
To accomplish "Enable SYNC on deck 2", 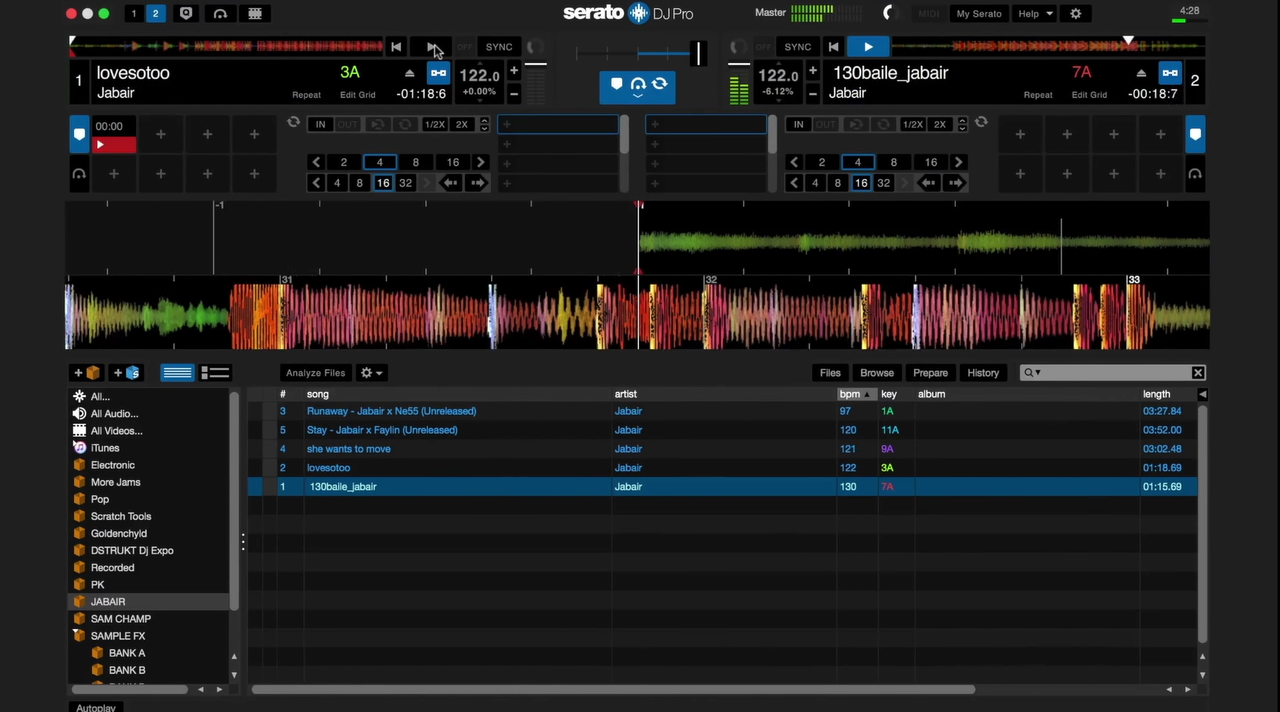I will [x=798, y=47].
